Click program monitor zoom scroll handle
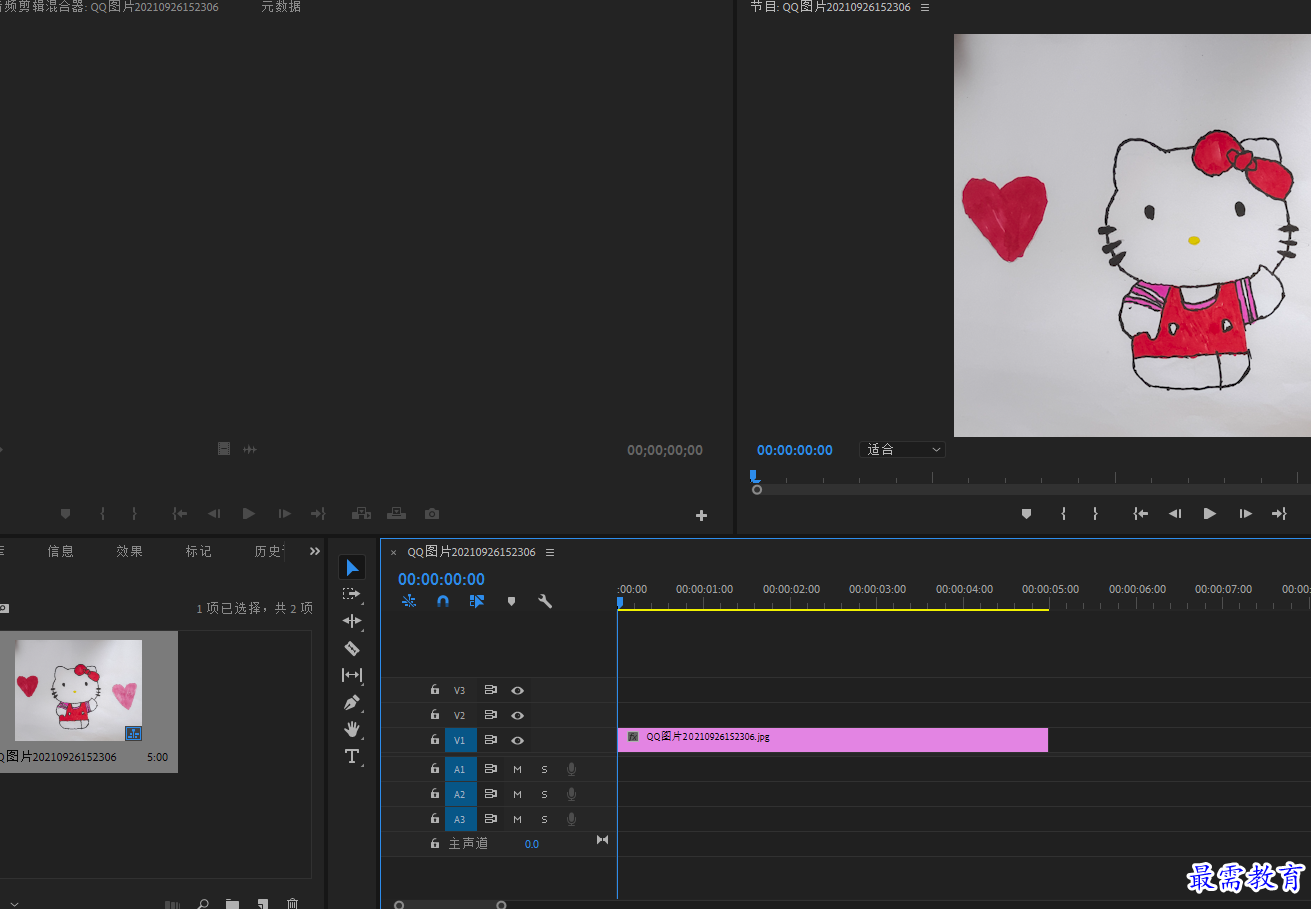 (757, 490)
